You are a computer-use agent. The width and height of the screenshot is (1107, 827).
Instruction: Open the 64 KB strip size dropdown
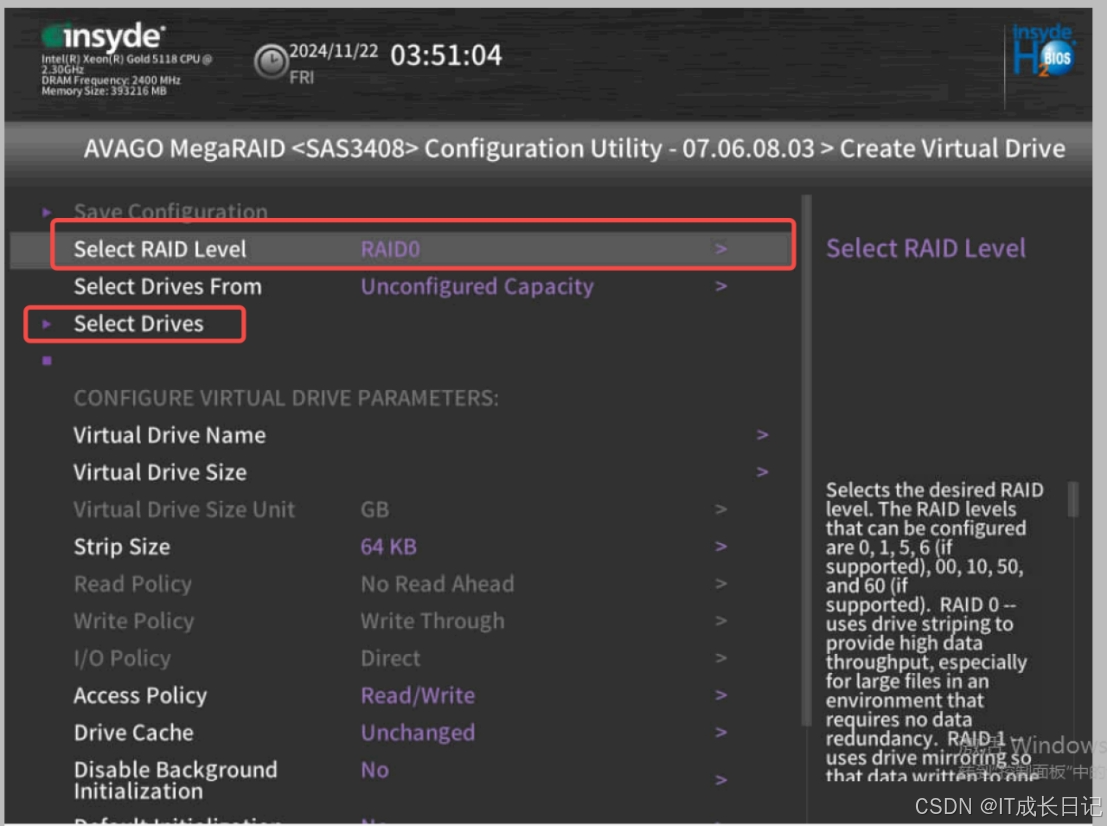[x=389, y=547]
